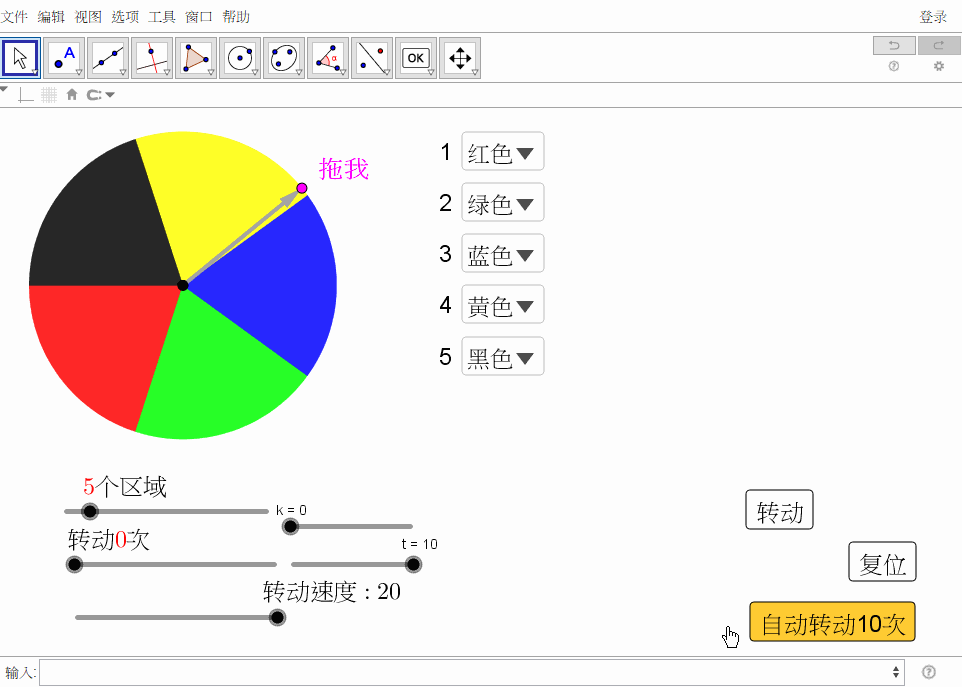The width and height of the screenshot is (962, 687).
Task: Select the Move graphics view tool
Action: tap(460, 58)
